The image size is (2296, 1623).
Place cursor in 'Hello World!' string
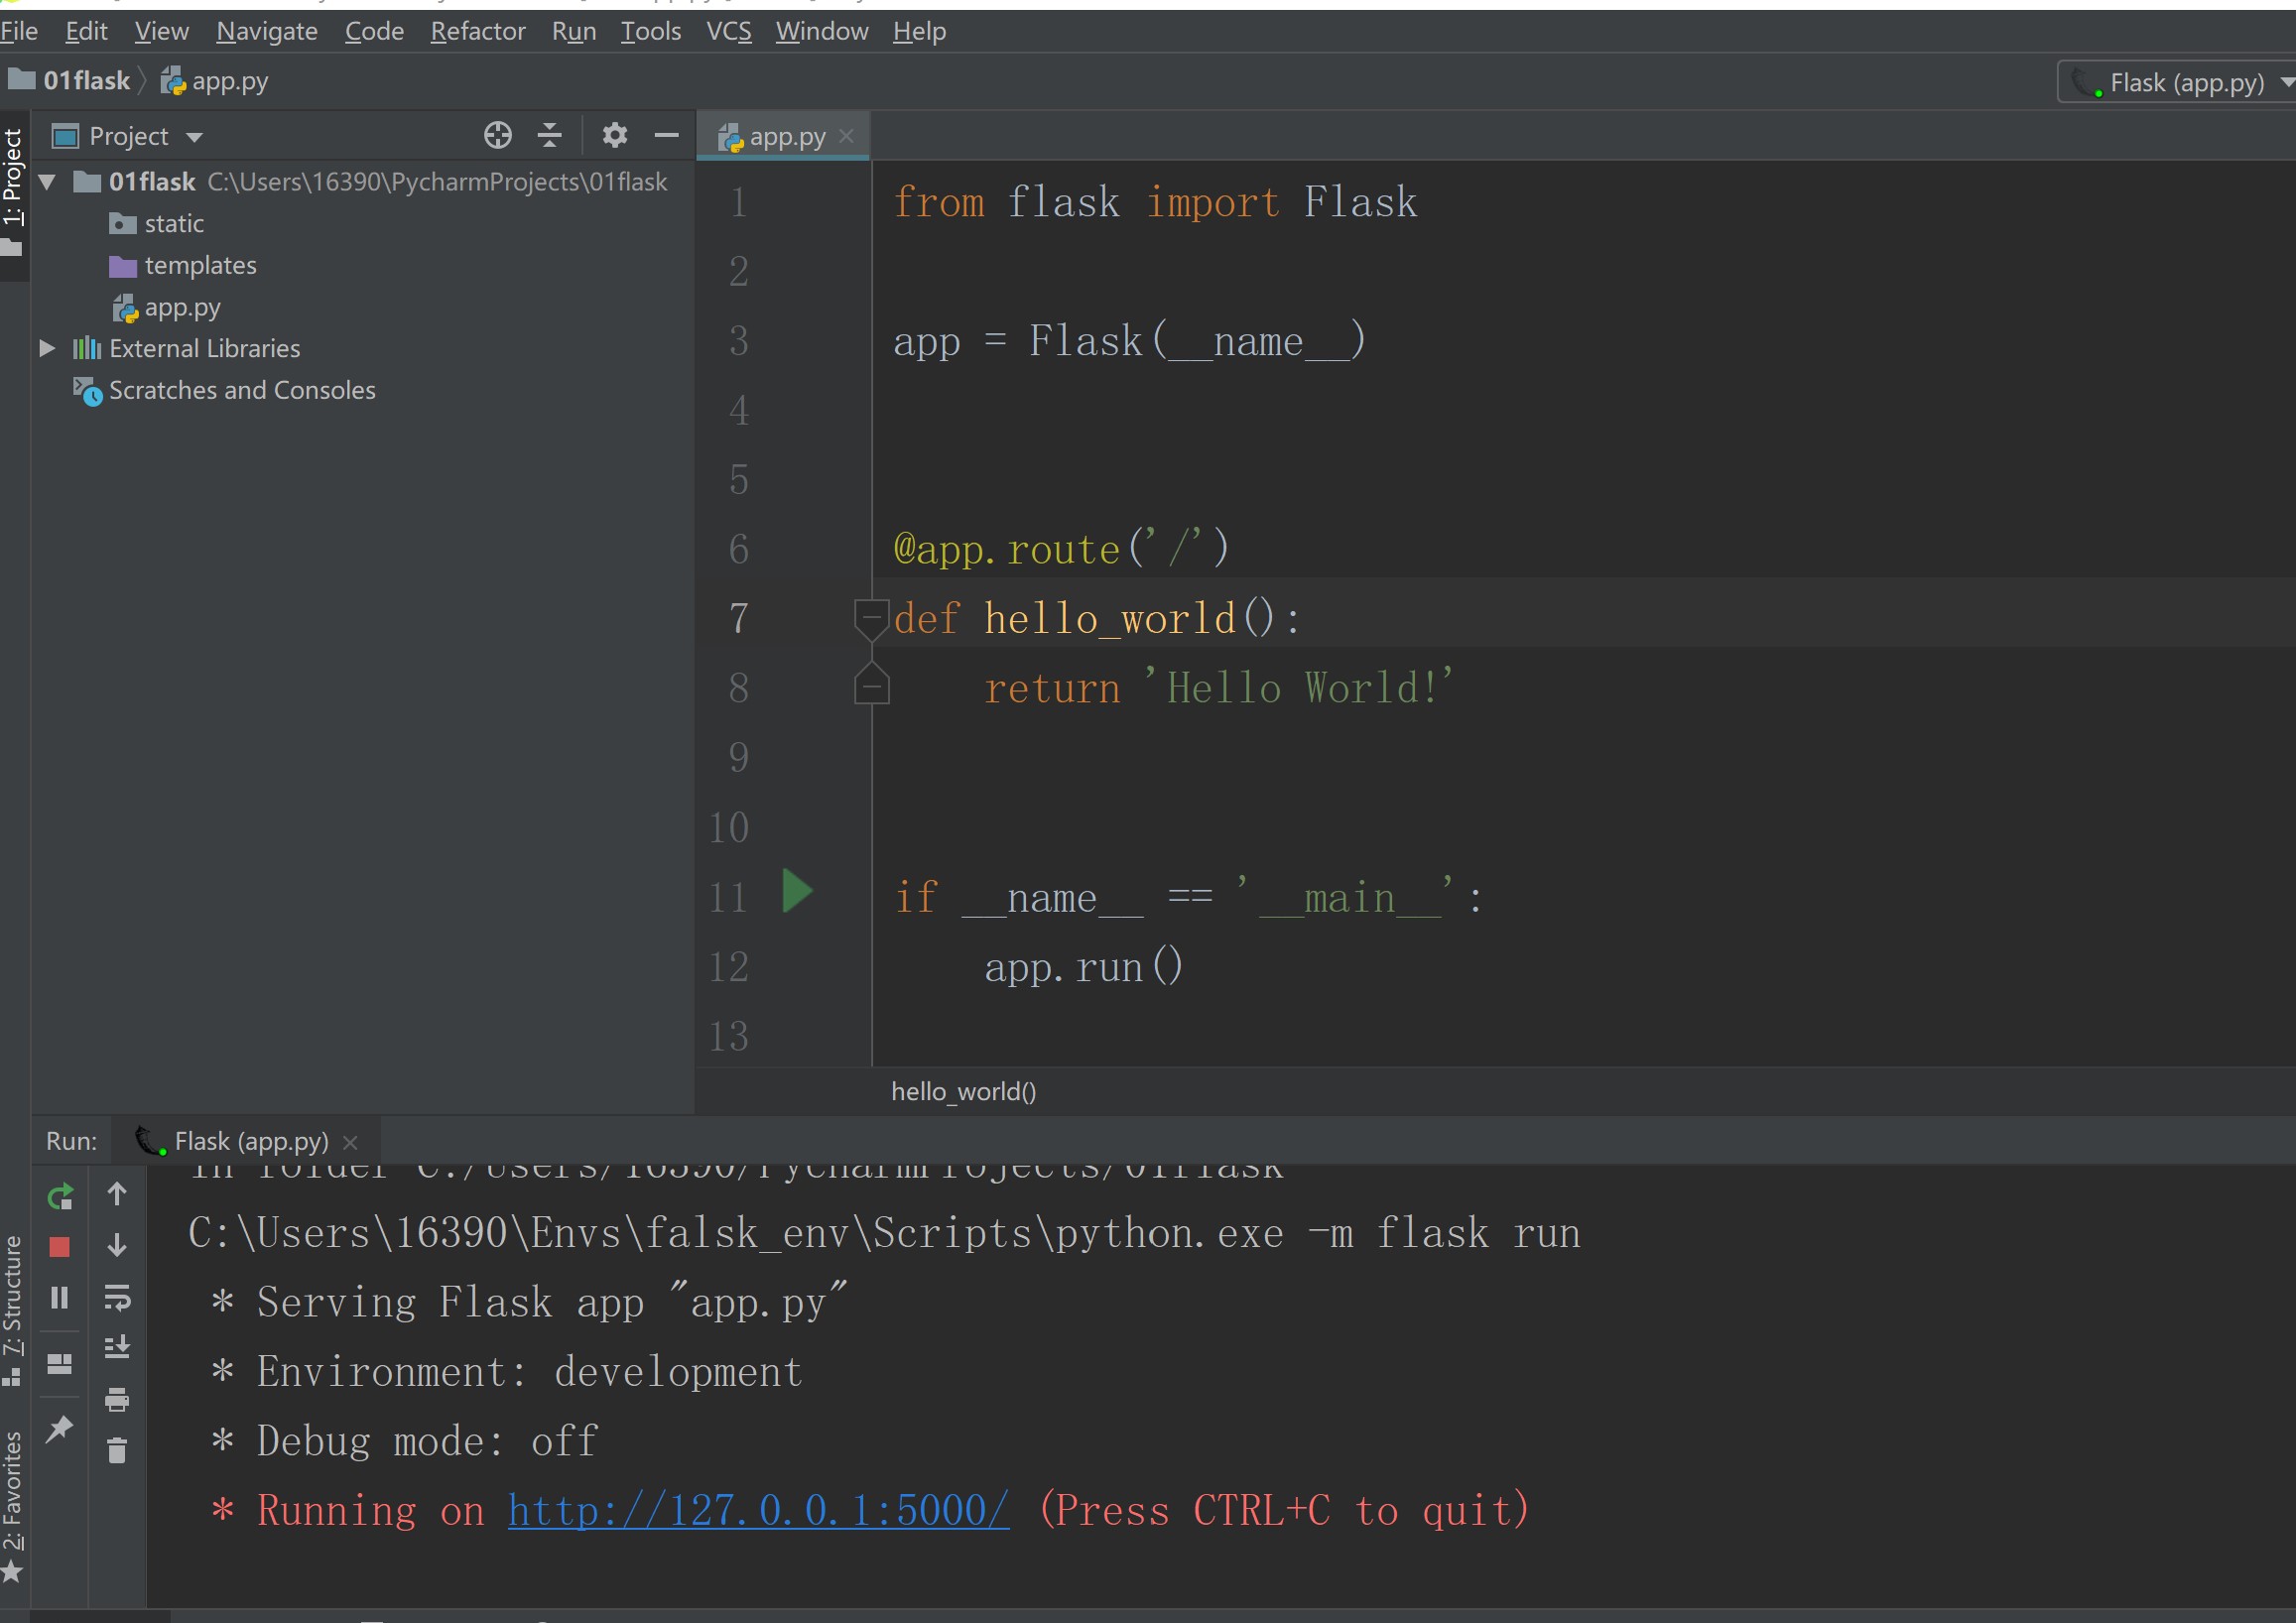coord(1300,688)
